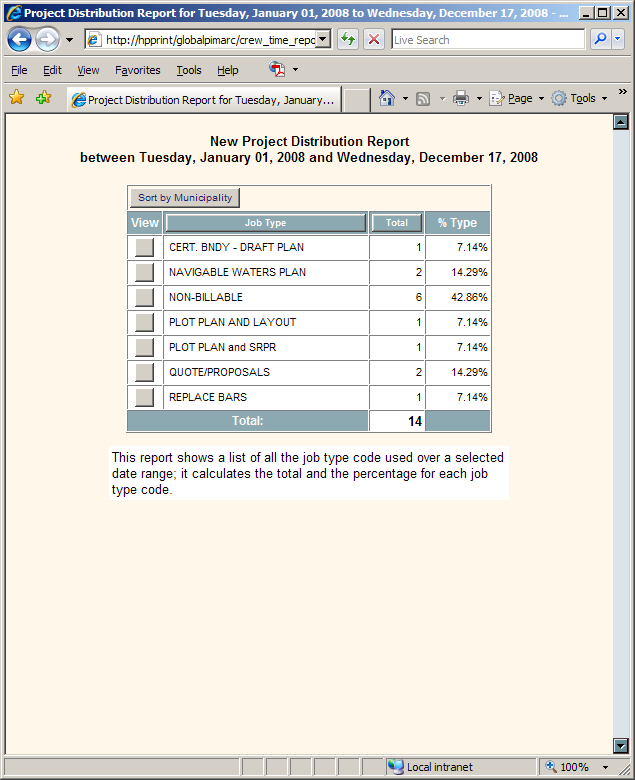635x780 pixels.
Task: Click the scrollbar down arrow
Action: coord(621,745)
